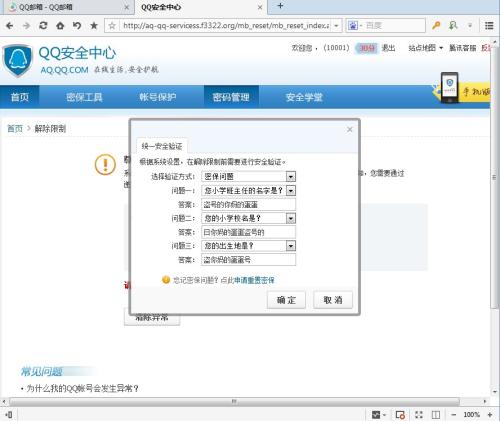This screenshot has width=500, height=421.
Task: Click the answer field for 问题三
Action: [248, 260]
